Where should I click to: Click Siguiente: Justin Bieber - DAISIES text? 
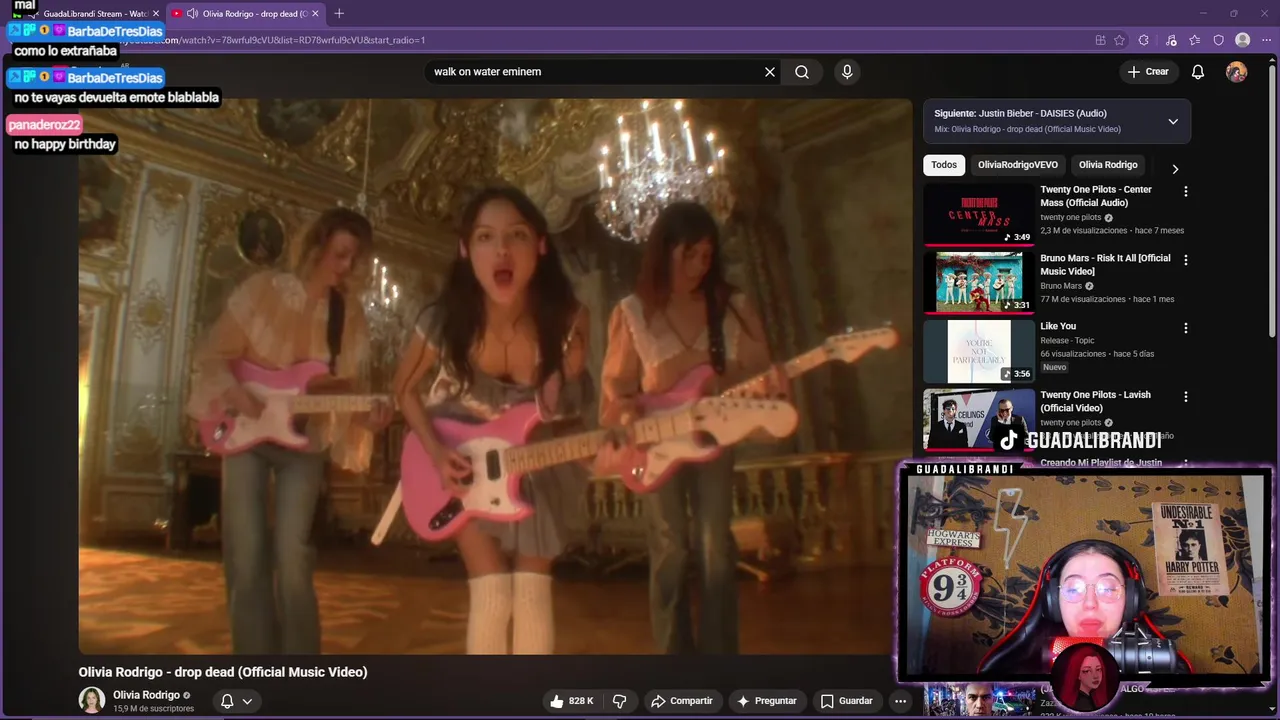pyautogui.click(x=1020, y=114)
